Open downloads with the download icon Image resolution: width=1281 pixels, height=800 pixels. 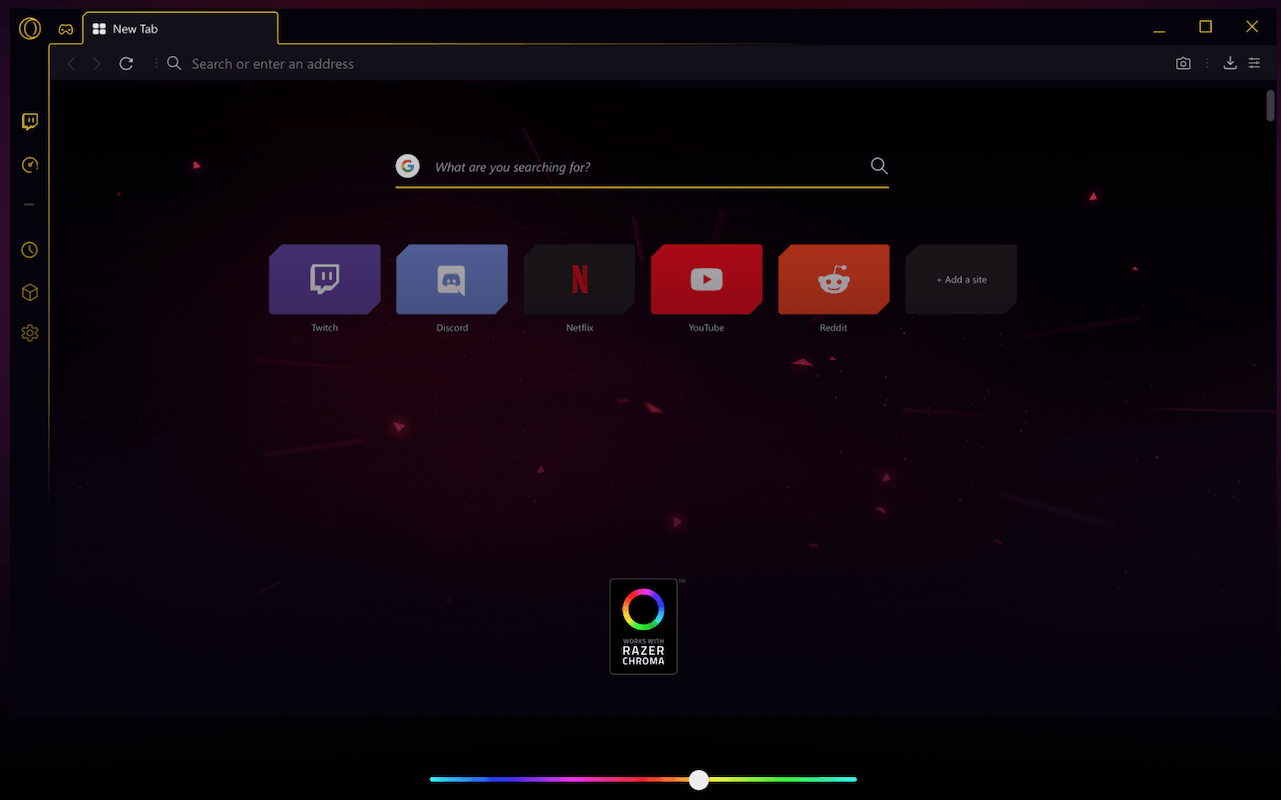1230,64
